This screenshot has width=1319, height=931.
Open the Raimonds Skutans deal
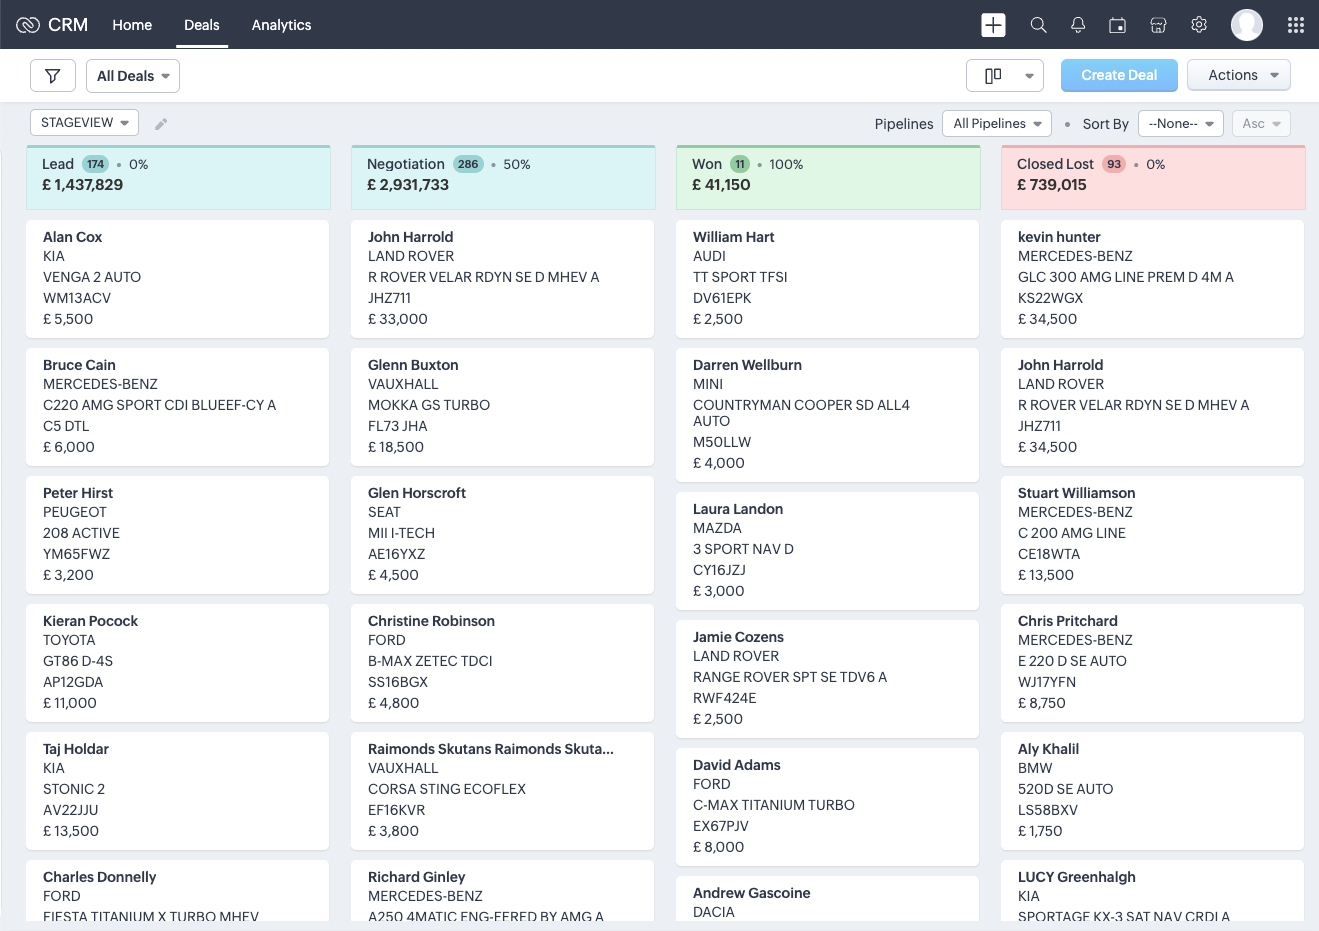[x=503, y=791]
